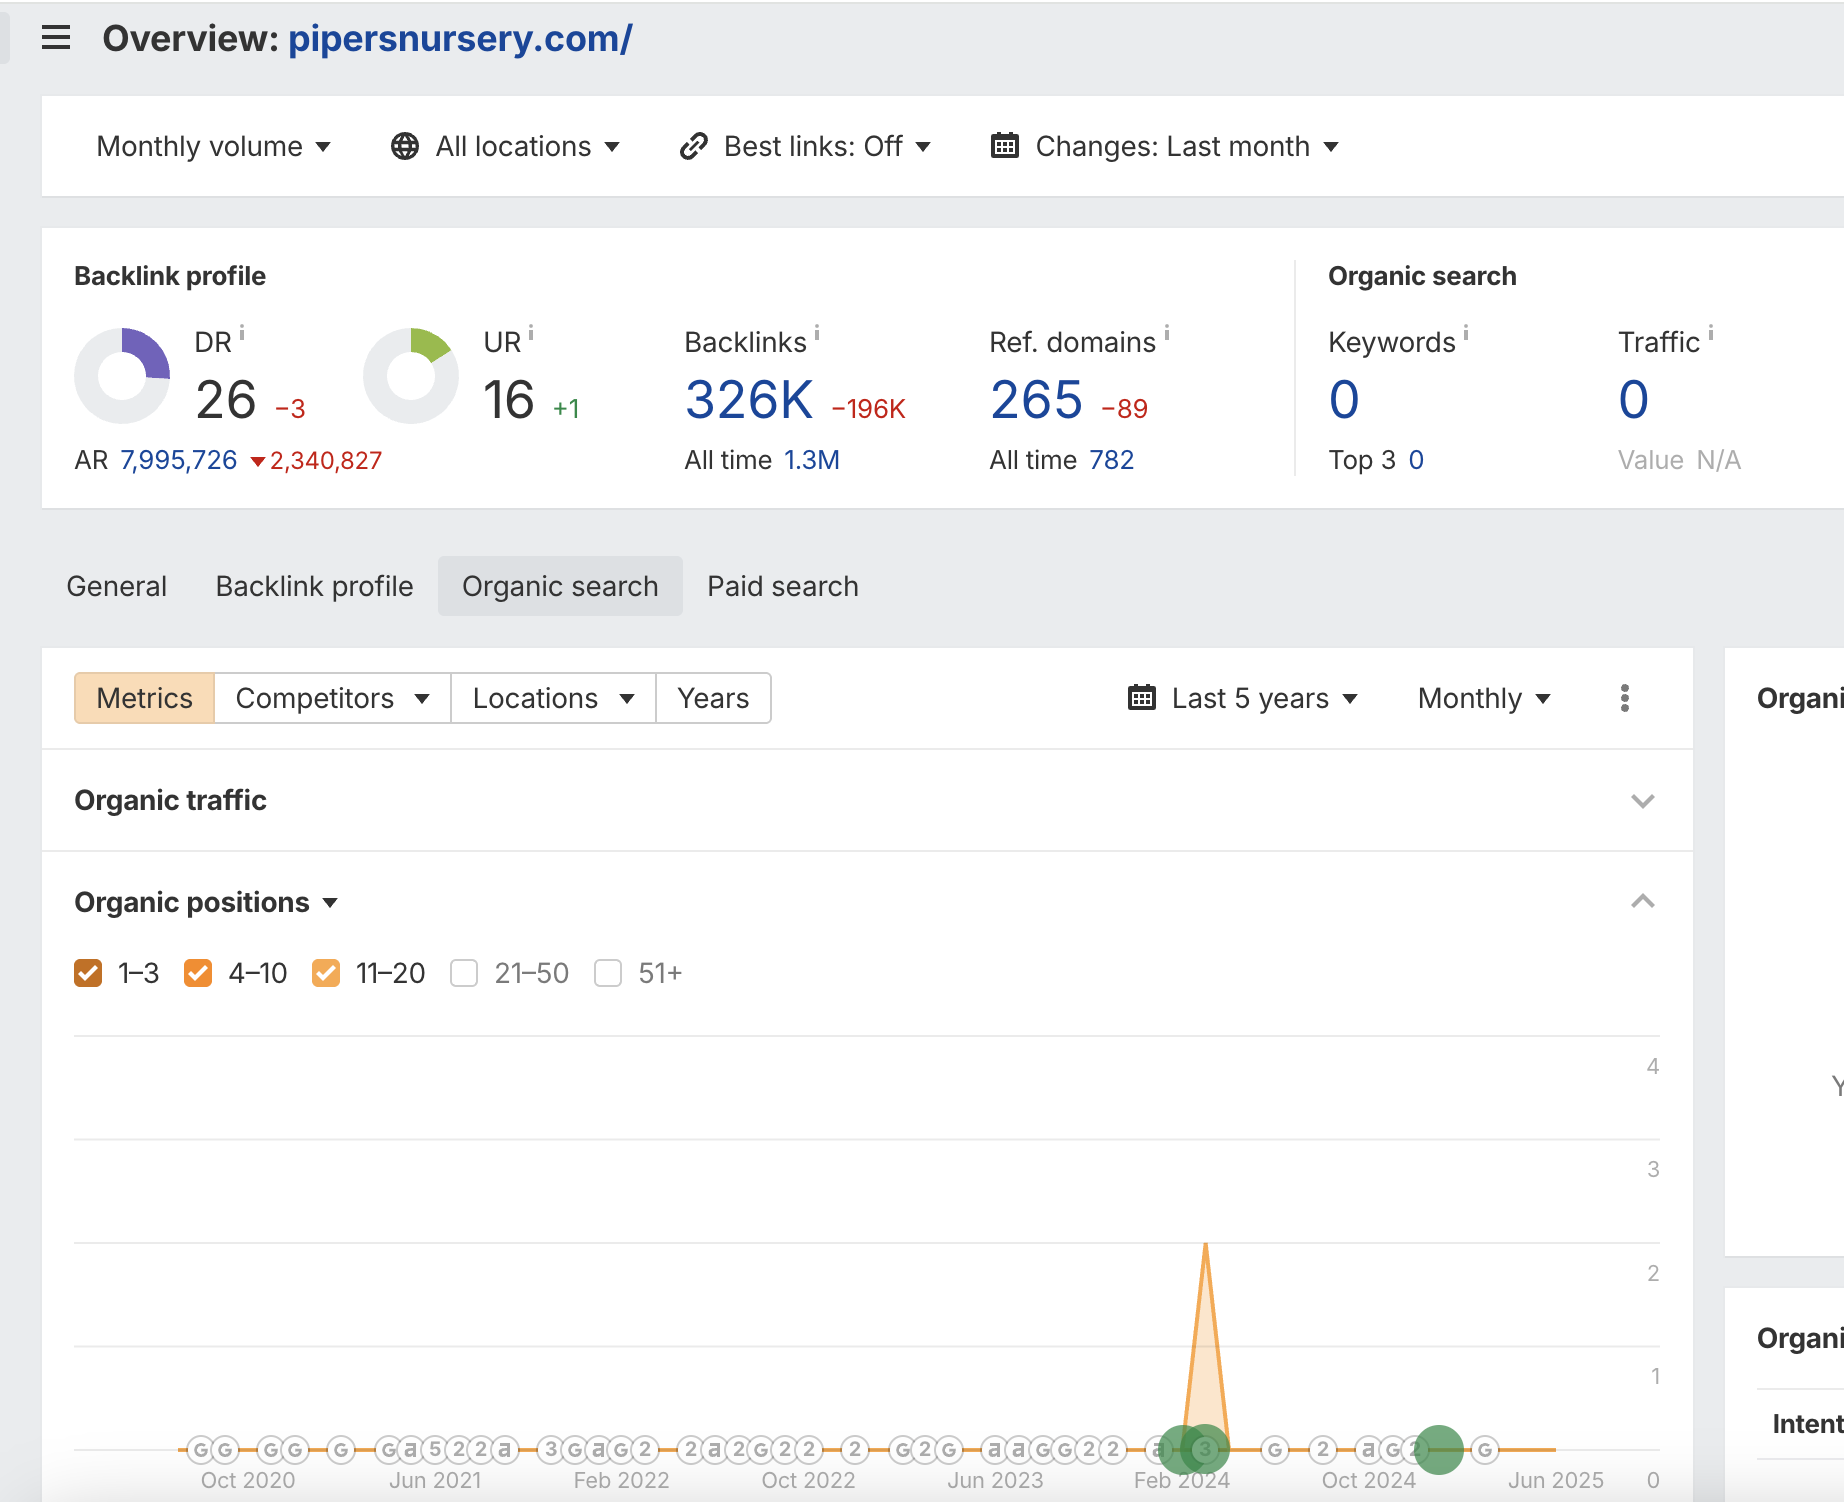This screenshot has height=1502, width=1844.
Task: Click DR info icon
Action: (x=242, y=333)
